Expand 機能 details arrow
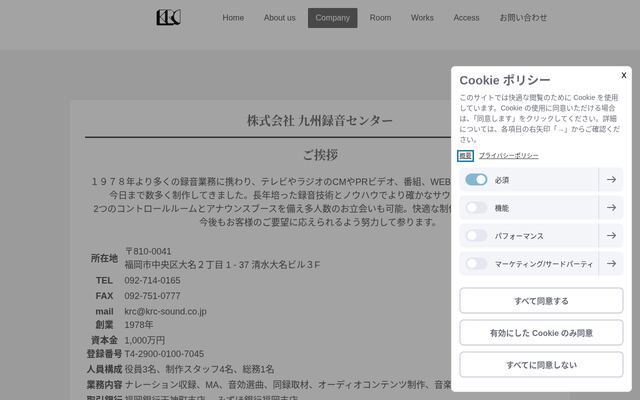Viewport: 640px width, 400px height. (611, 208)
